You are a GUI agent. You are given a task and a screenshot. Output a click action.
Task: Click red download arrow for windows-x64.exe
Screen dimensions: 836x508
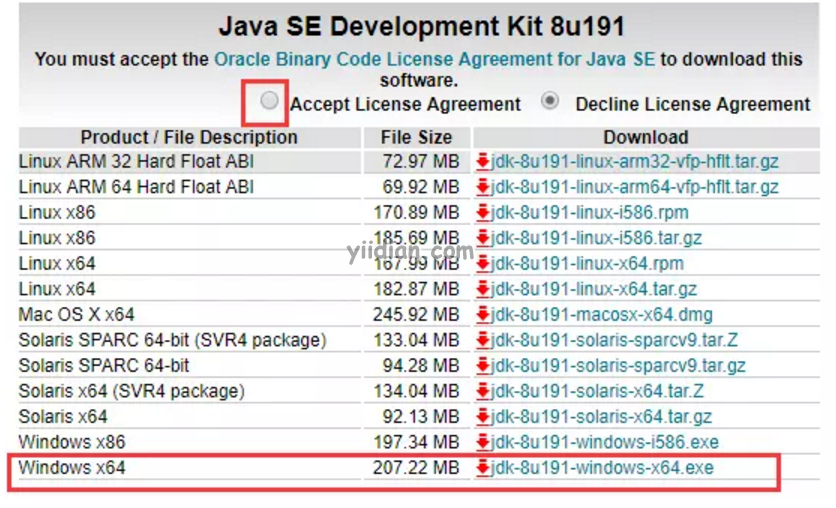click(483, 467)
